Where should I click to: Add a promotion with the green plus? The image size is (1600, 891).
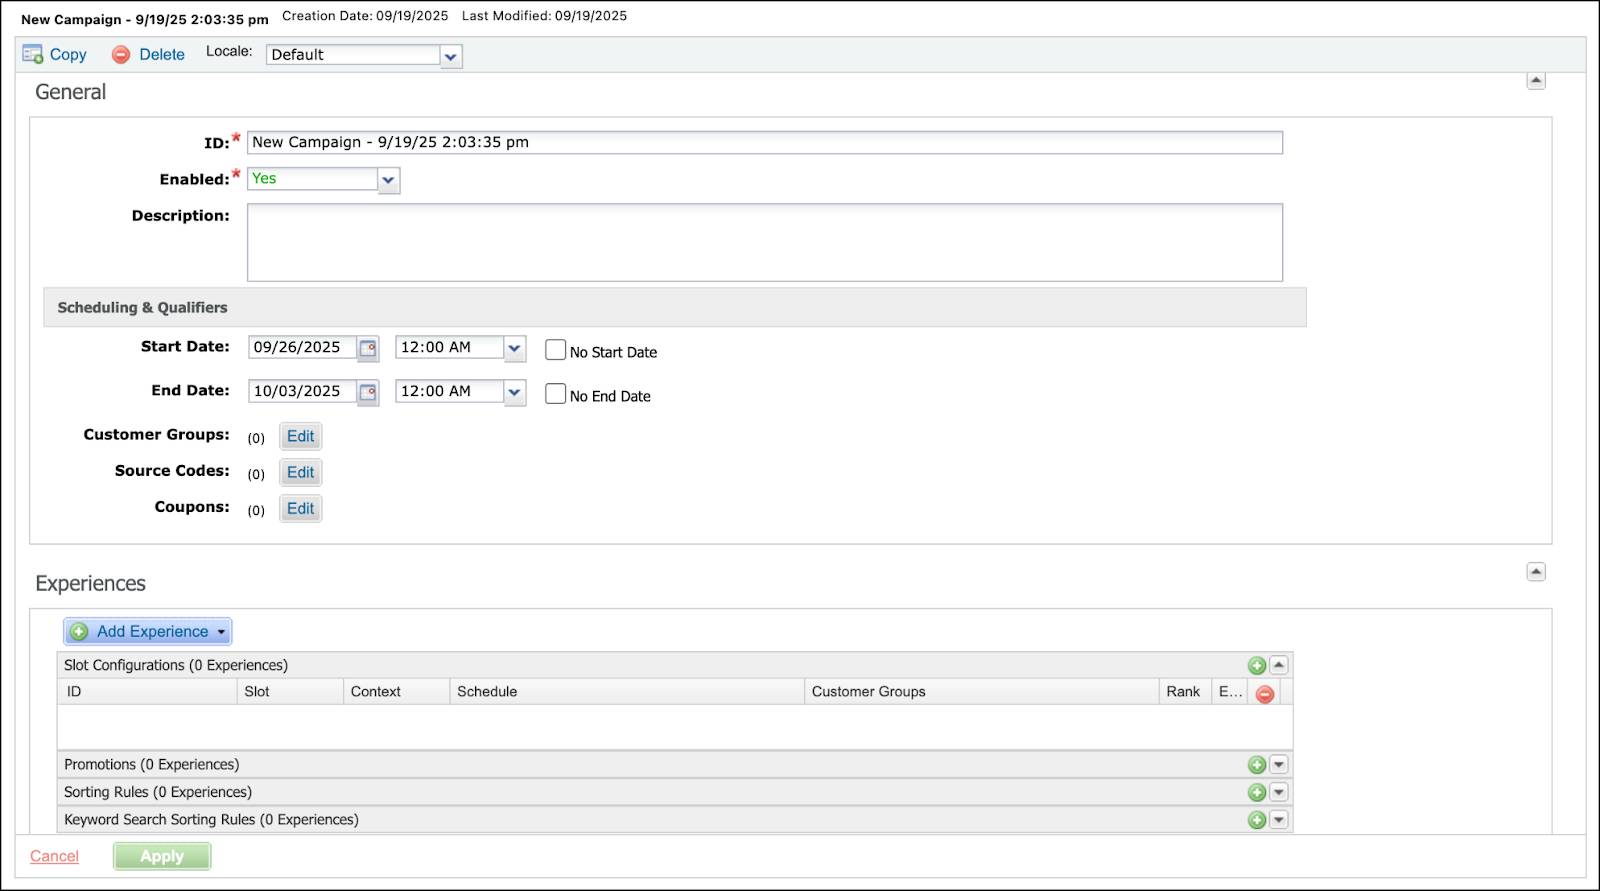pos(1257,765)
